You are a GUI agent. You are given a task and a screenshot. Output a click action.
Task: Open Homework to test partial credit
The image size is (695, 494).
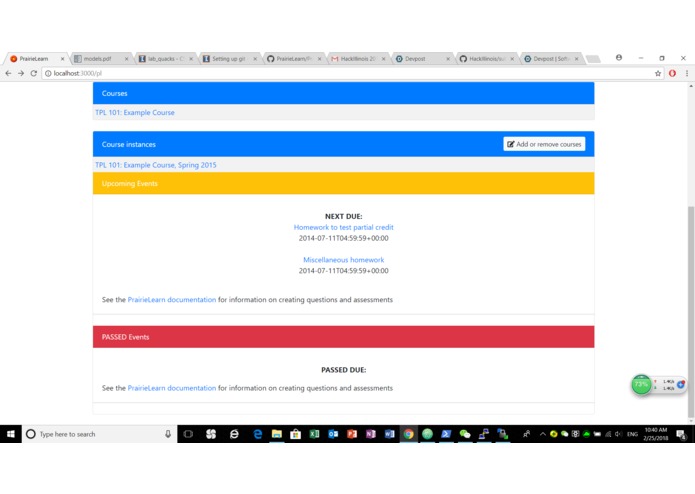click(344, 227)
